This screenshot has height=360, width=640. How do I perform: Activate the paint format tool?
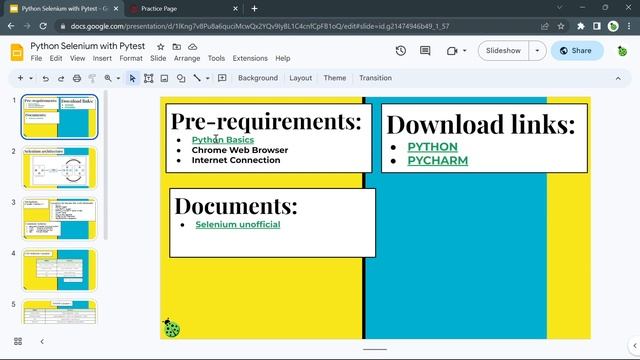pos(92,78)
